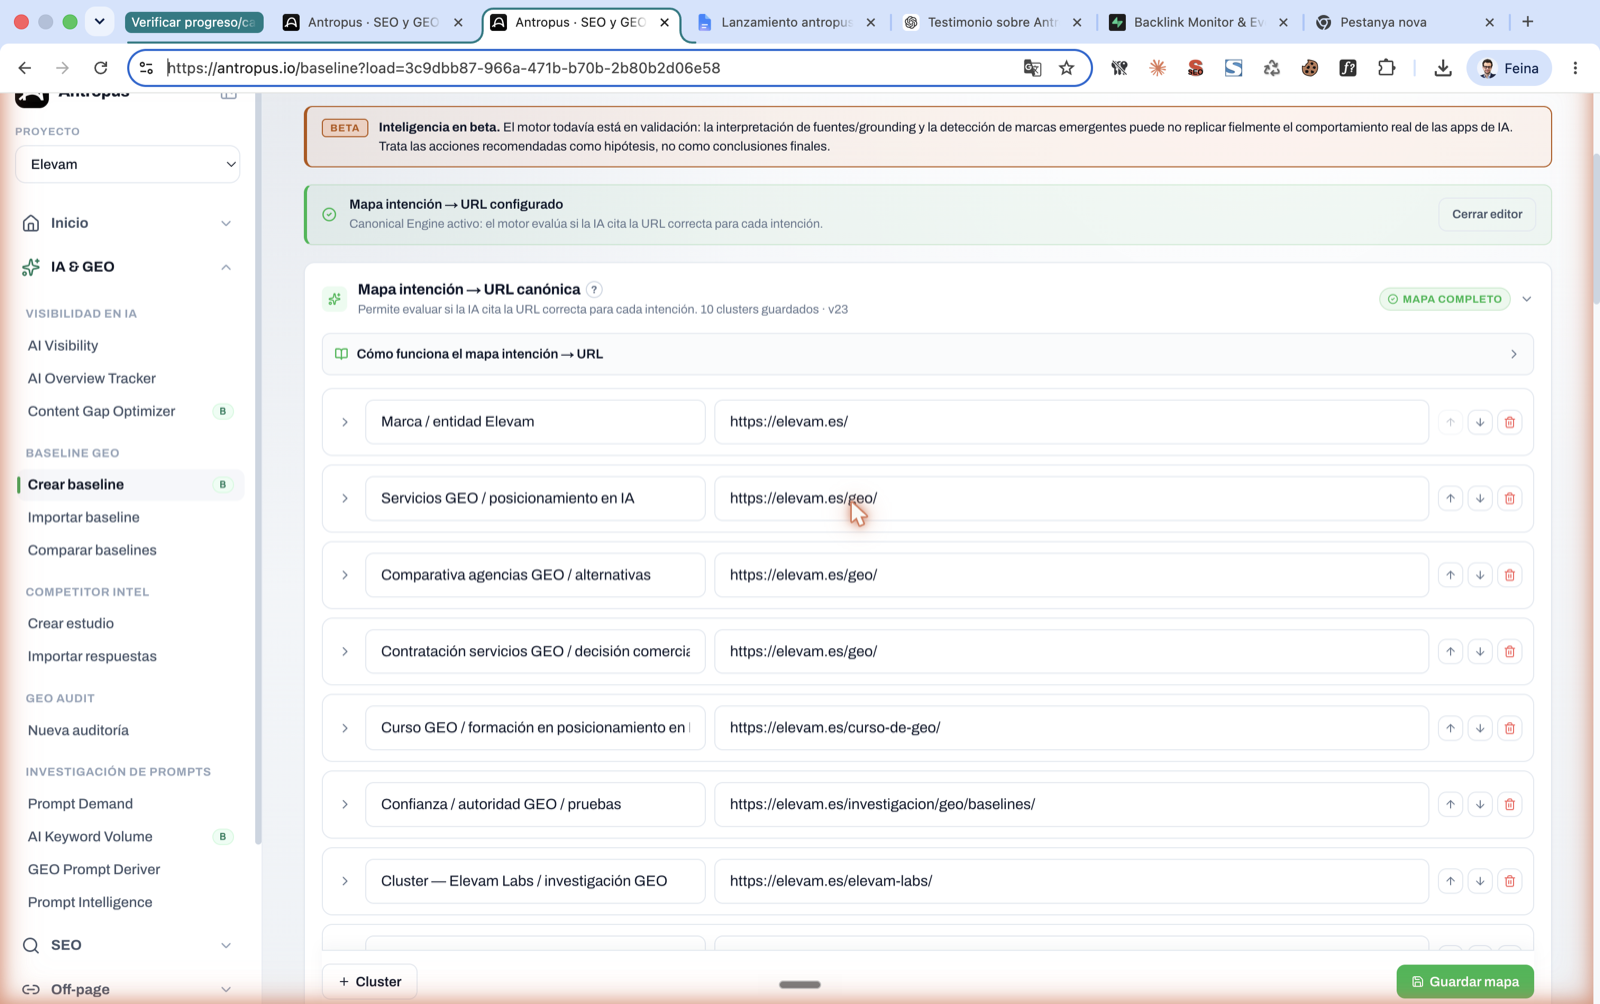This screenshot has height=1004, width=1600.
Task: Switch to Testimonio sobre Antropus tab
Action: click(991, 22)
